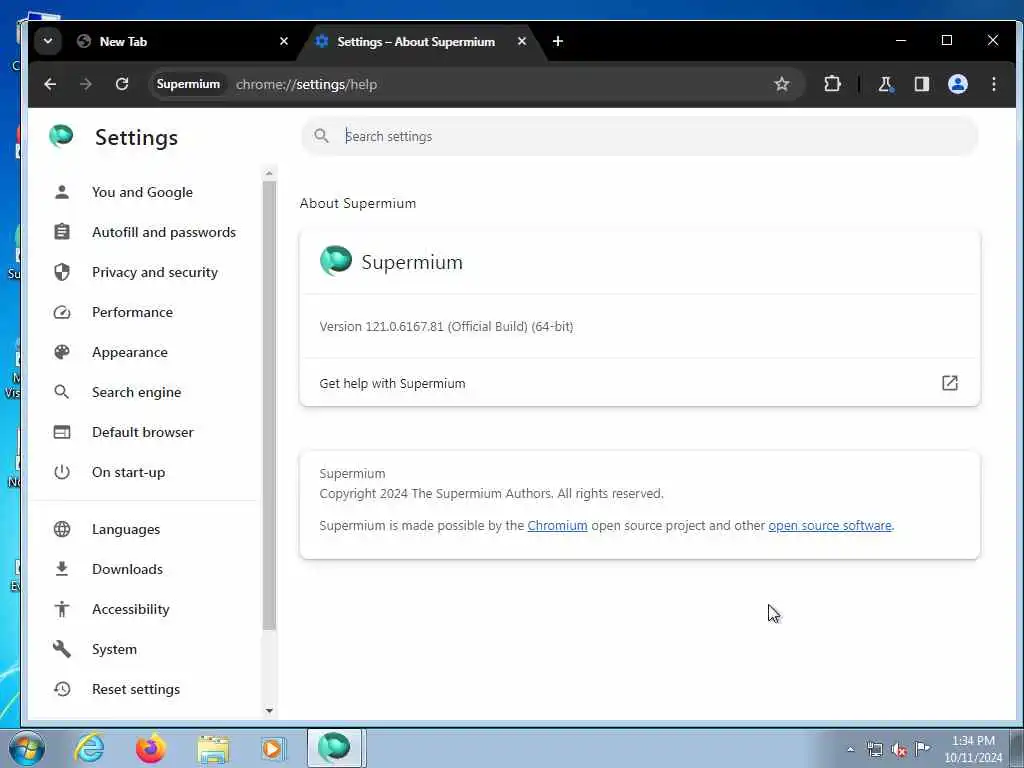Click the shield icon beside Privacy
The width and height of the screenshot is (1024, 768).
62,272
